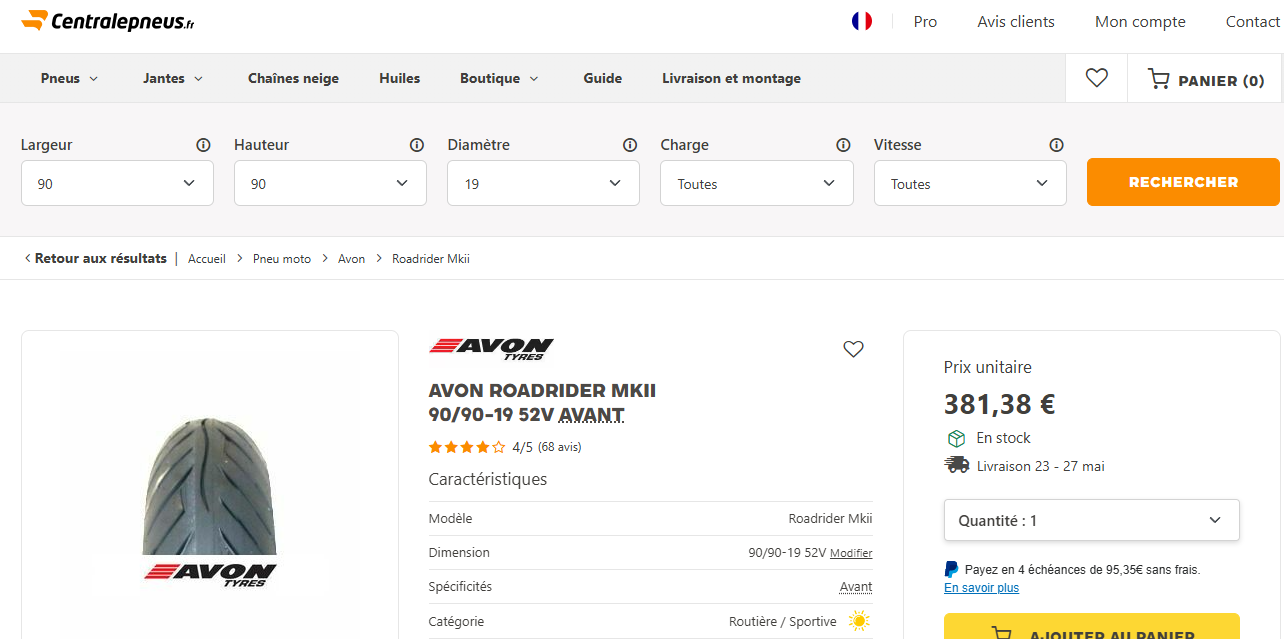Show info icon for Diamètre

click(630, 145)
